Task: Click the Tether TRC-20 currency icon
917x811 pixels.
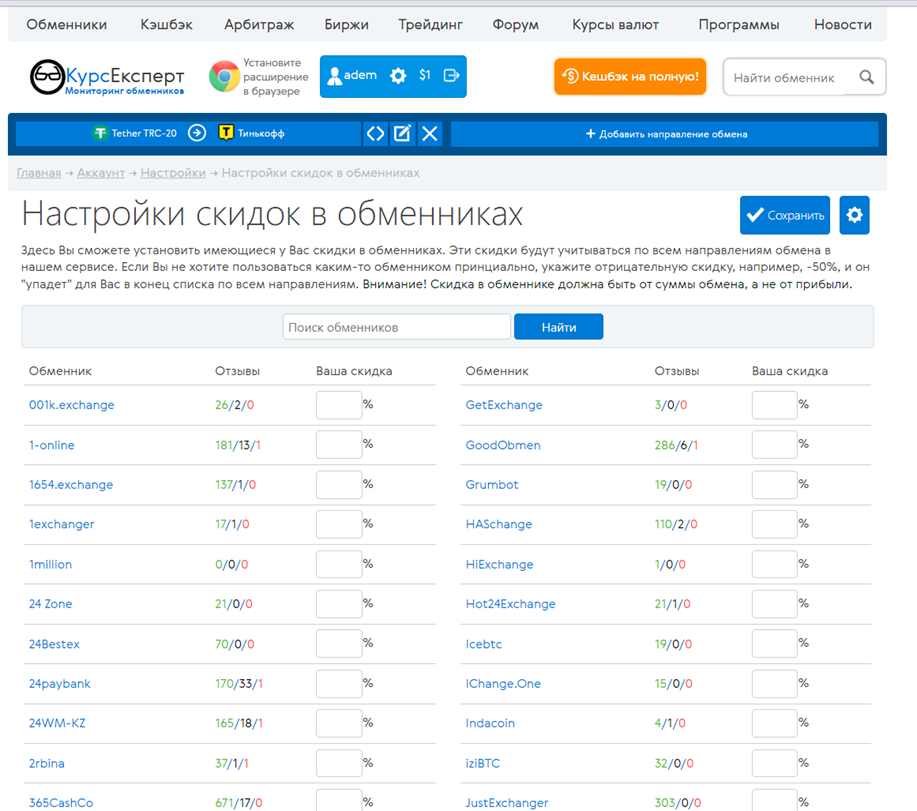Action: [100, 133]
